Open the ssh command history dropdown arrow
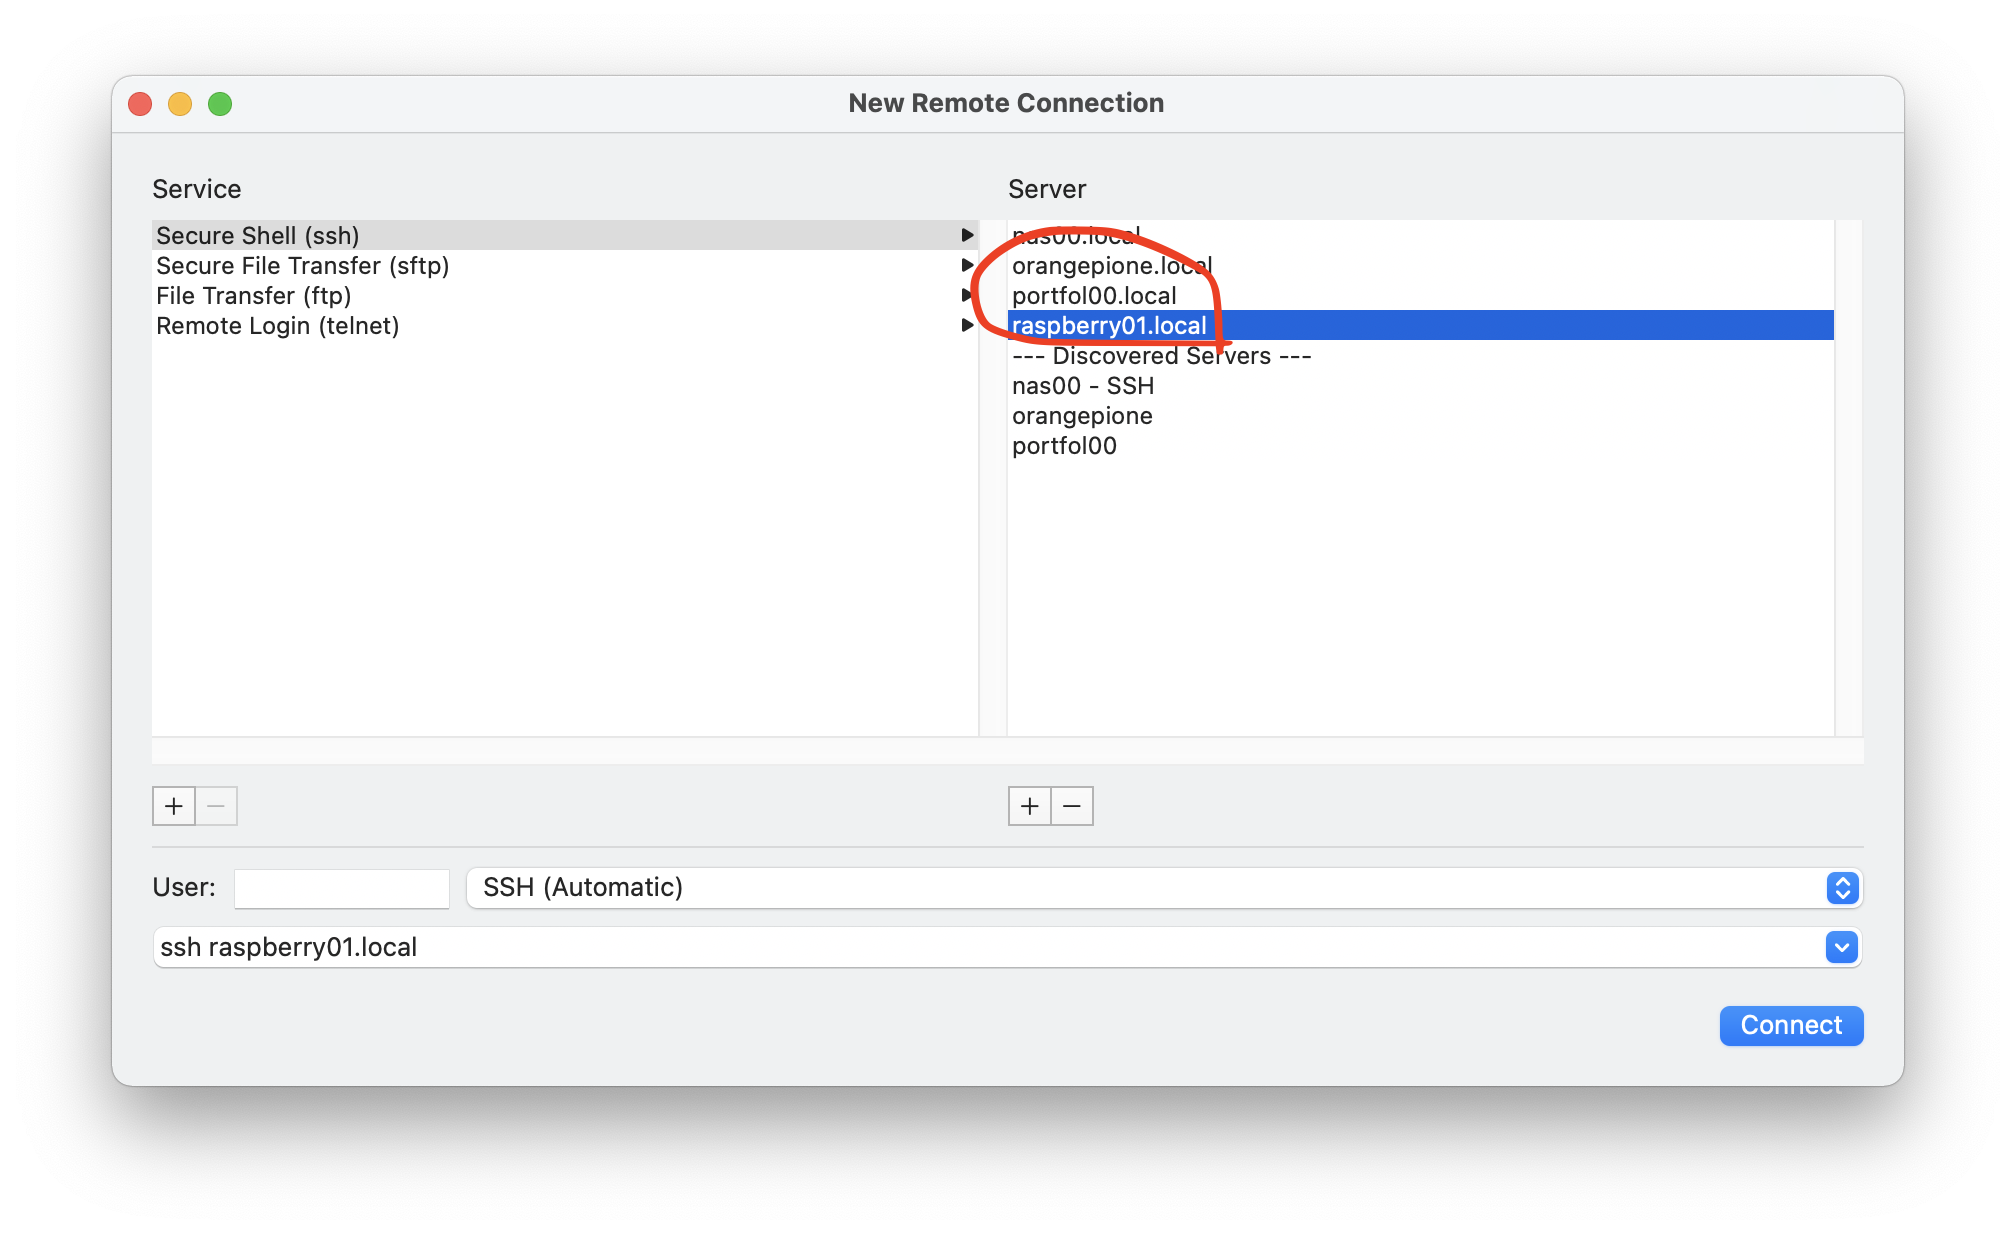 1842,947
